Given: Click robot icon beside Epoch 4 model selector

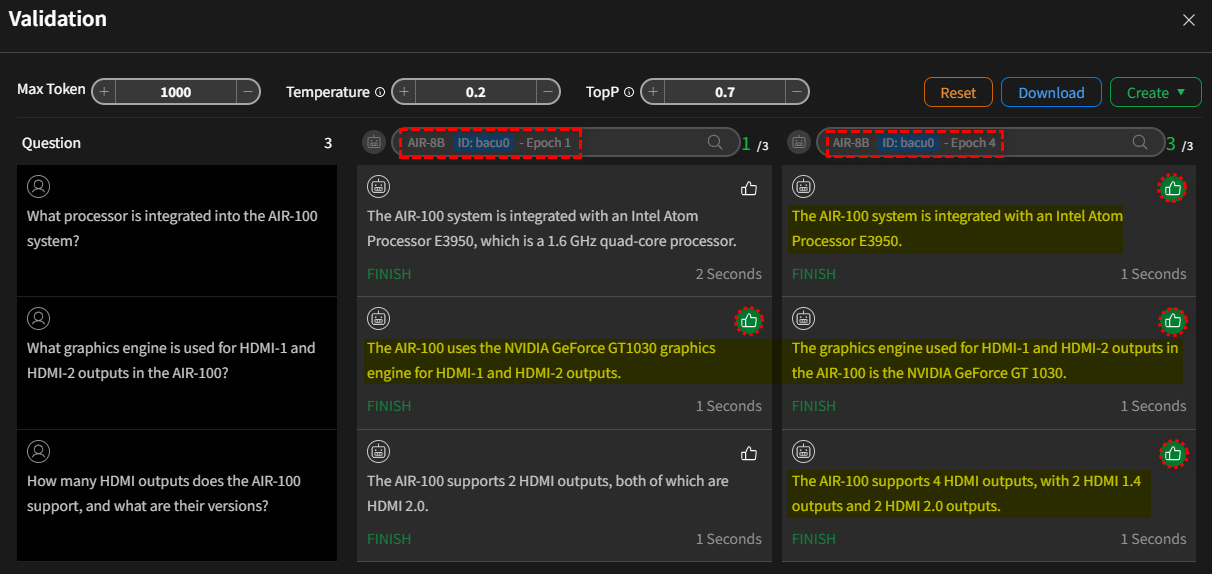Looking at the screenshot, I should pyautogui.click(x=799, y=143).
